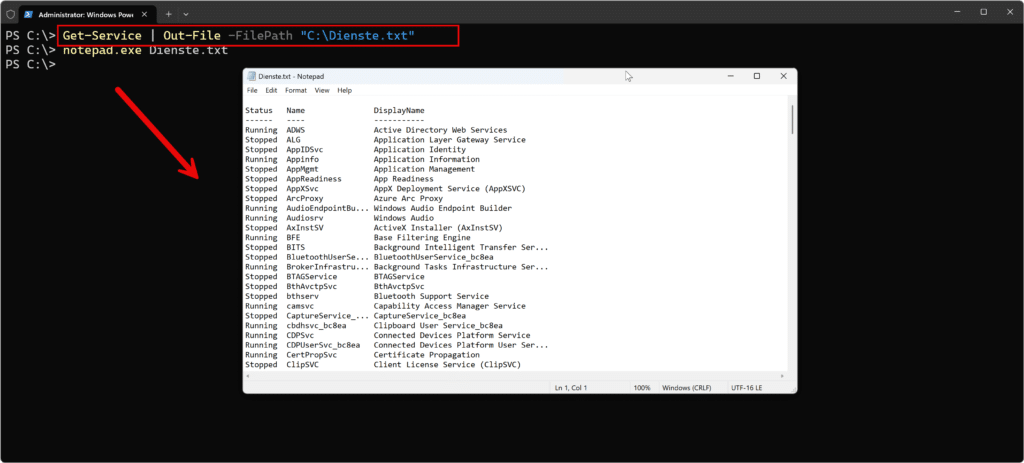The image size is (1024, 463).
Task: Close the PowerShell terminal window
Action: [x=1010, y=12]
